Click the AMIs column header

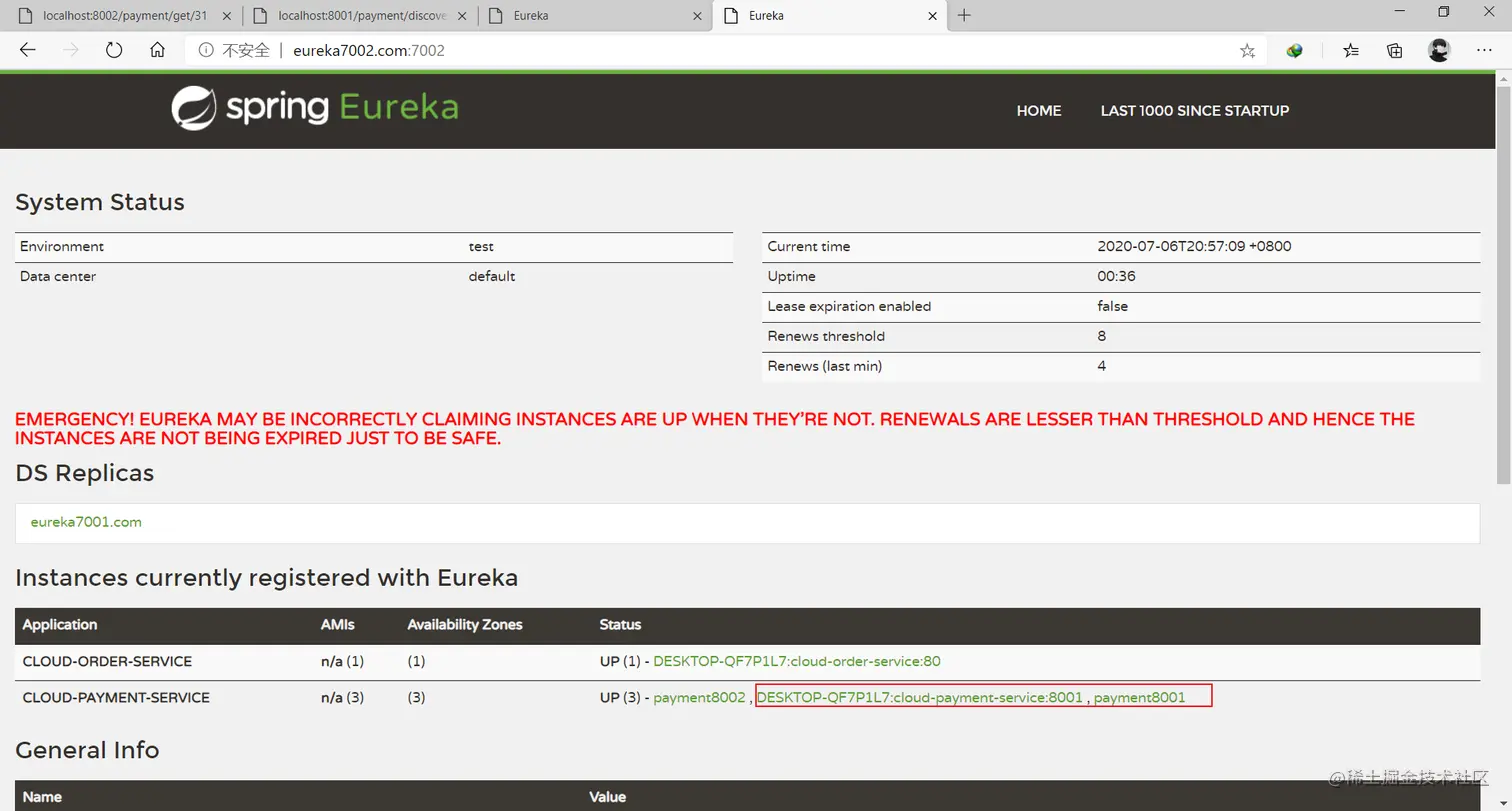338,624
